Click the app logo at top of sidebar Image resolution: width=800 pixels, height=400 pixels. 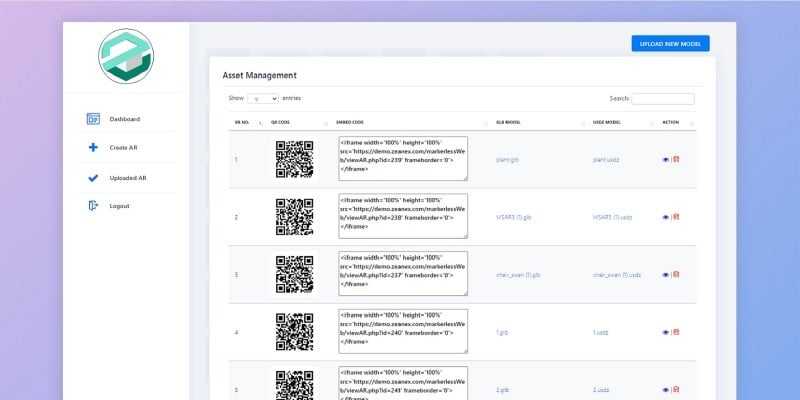coord(126,56)
